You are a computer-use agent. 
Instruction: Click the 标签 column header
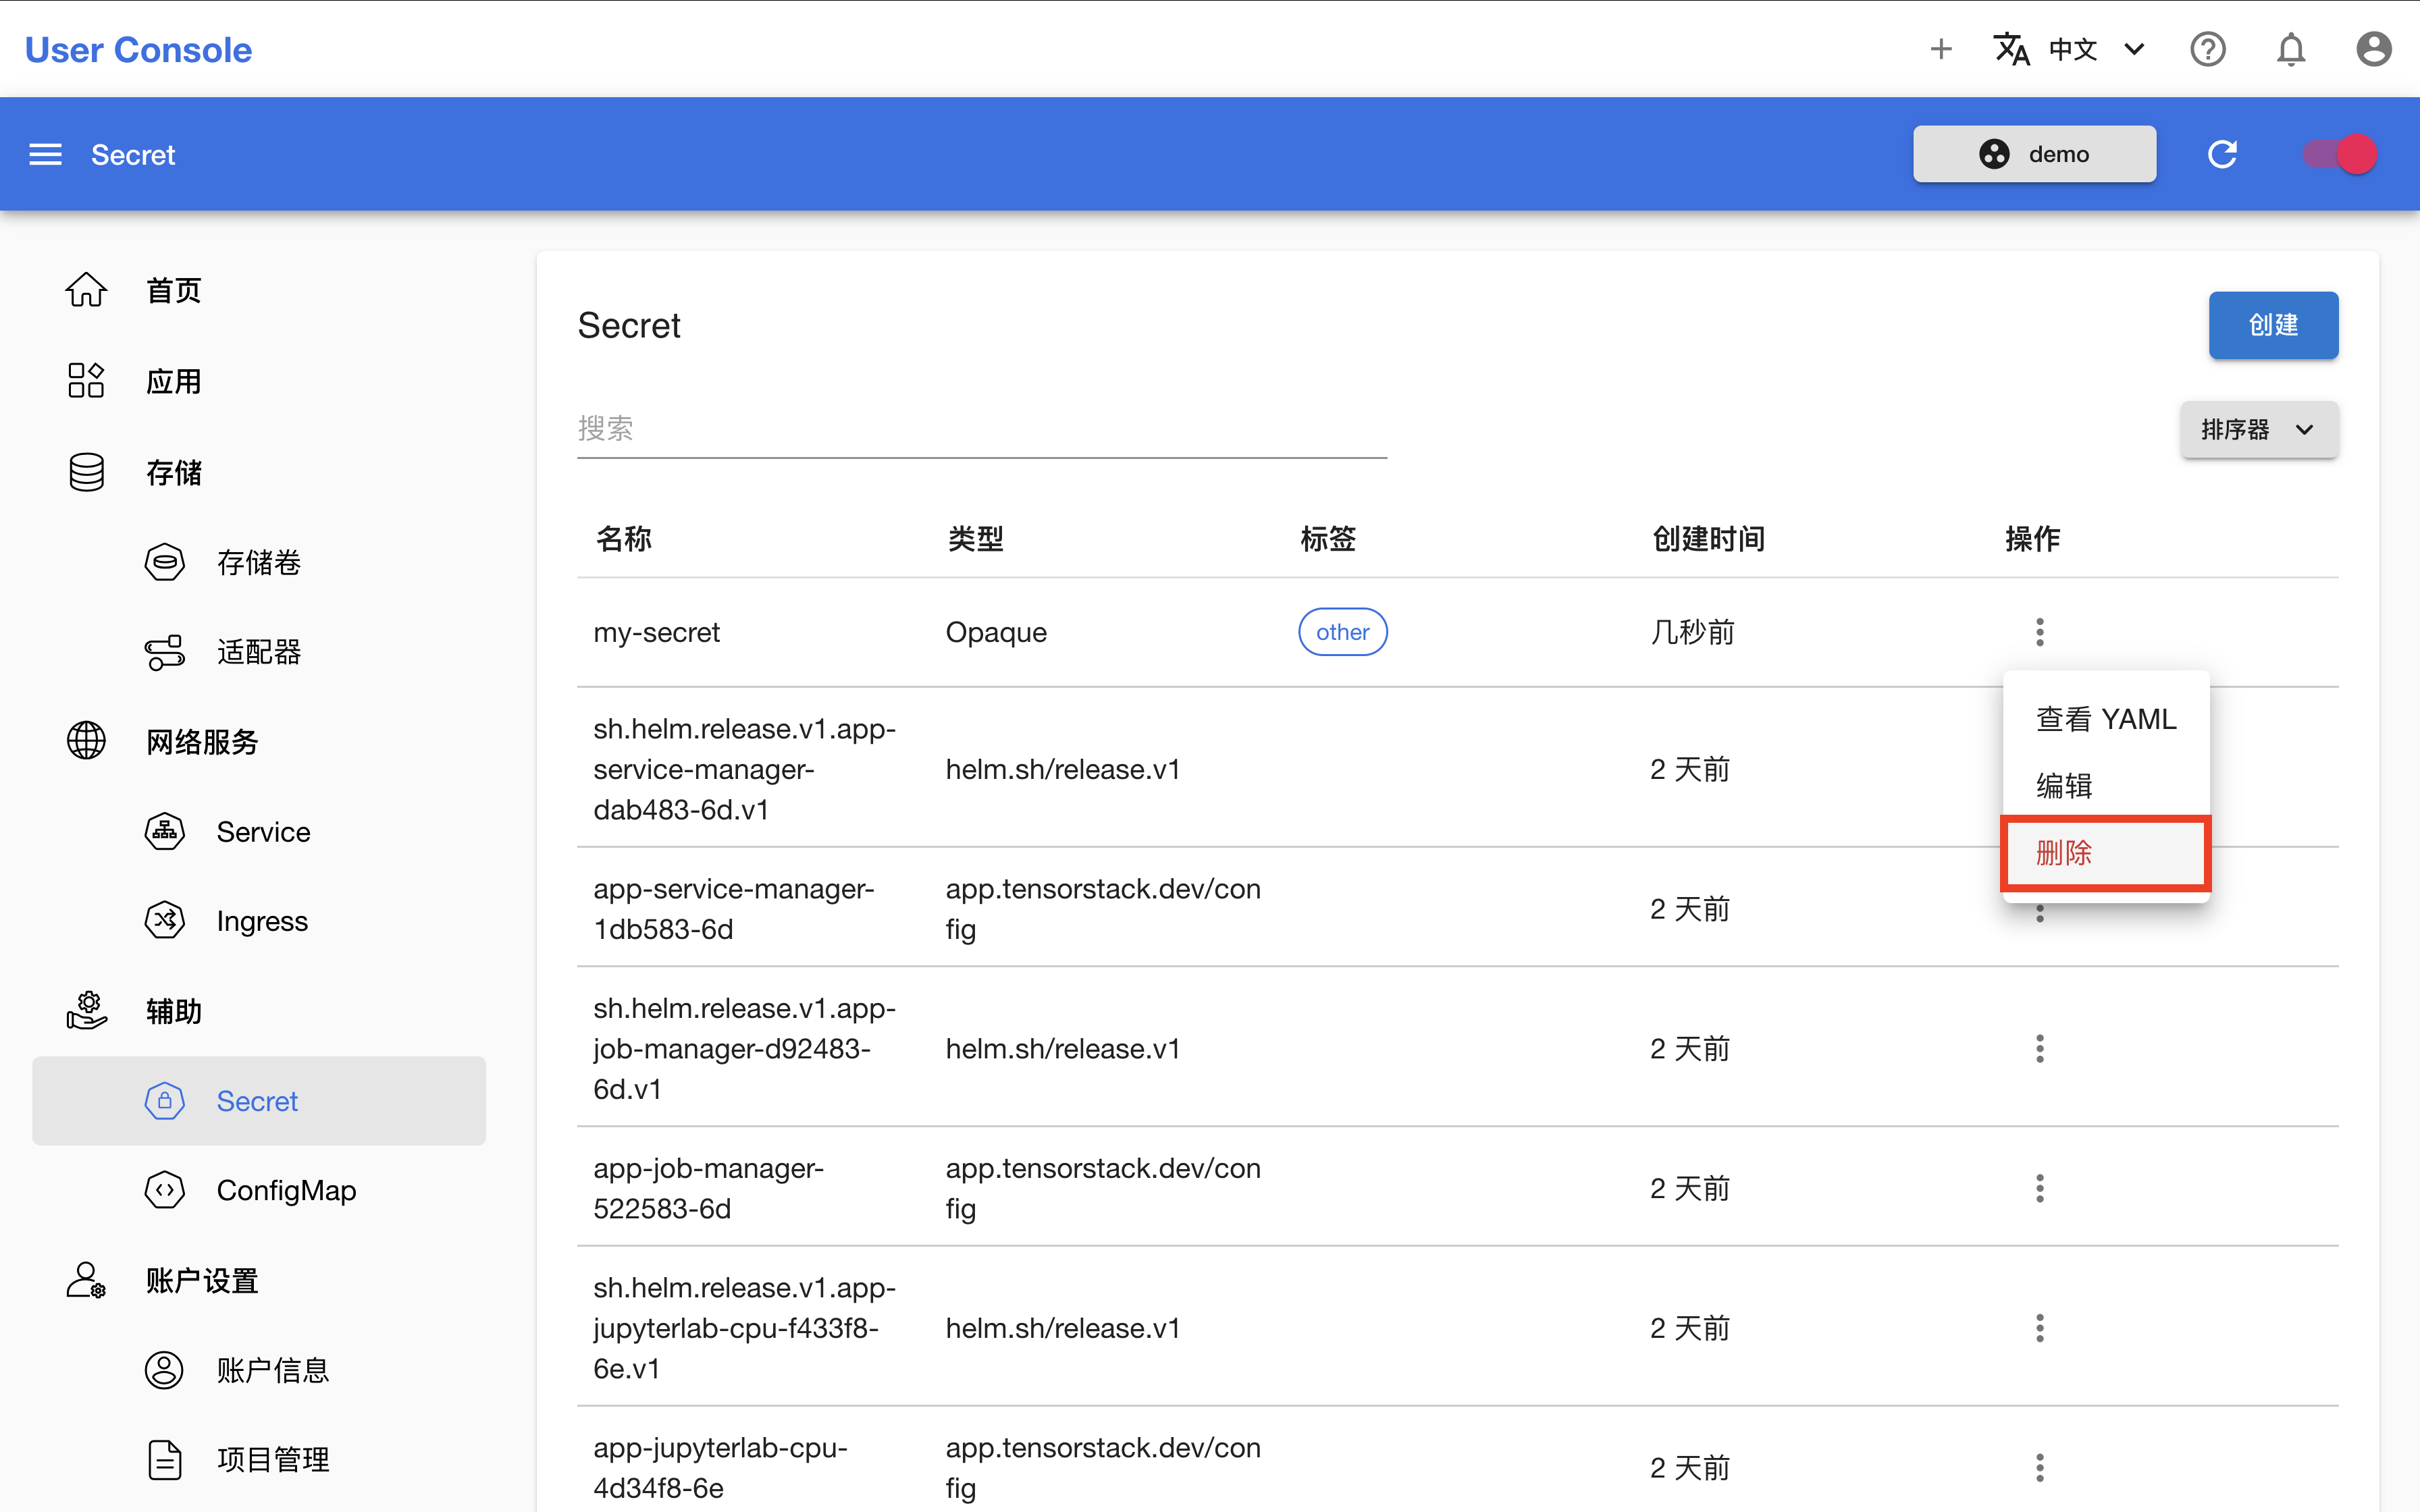[1328, 539]
